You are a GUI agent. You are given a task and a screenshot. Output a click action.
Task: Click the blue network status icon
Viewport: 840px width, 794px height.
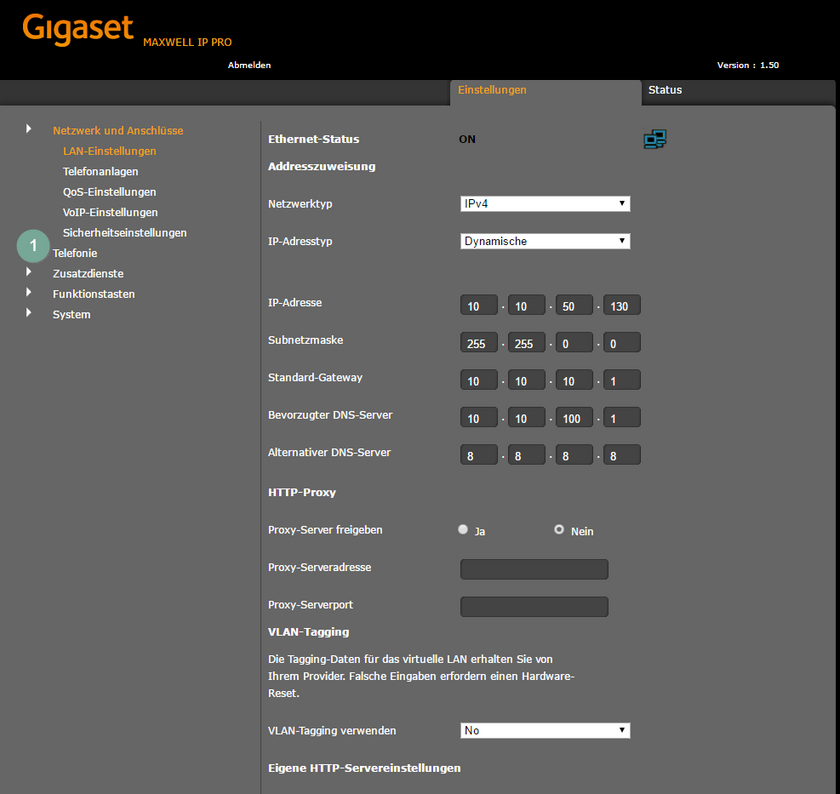(x=655, y=139)
